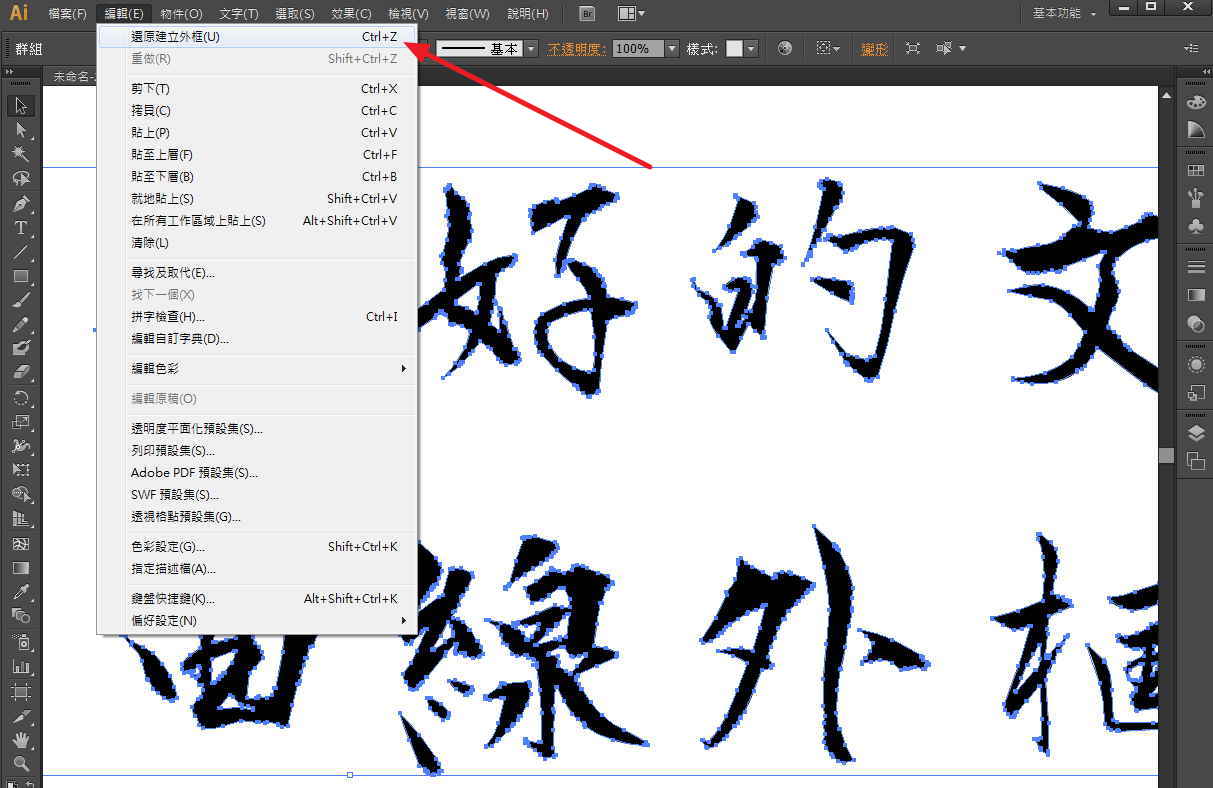Open the 檔案(F) menu
Image resolution: width=1213 pixels, height=788 pixels.
click(67, 14)
